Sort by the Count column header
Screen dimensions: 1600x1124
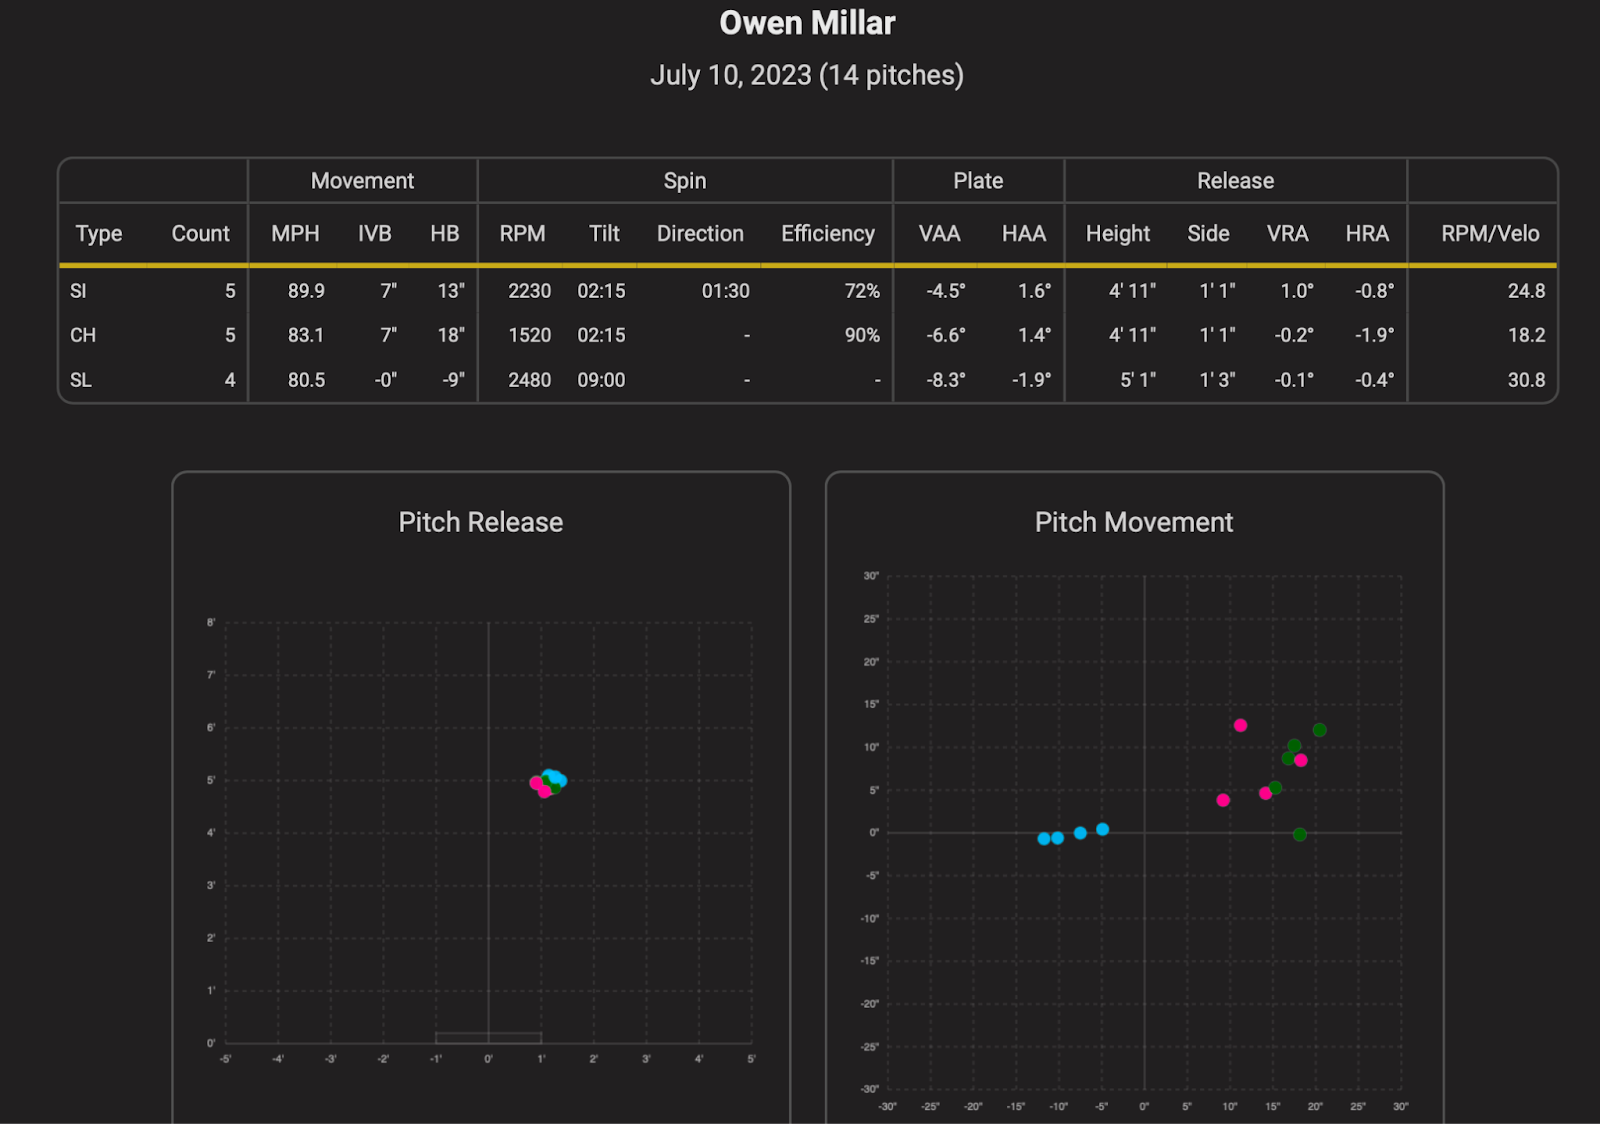(201, 234)
